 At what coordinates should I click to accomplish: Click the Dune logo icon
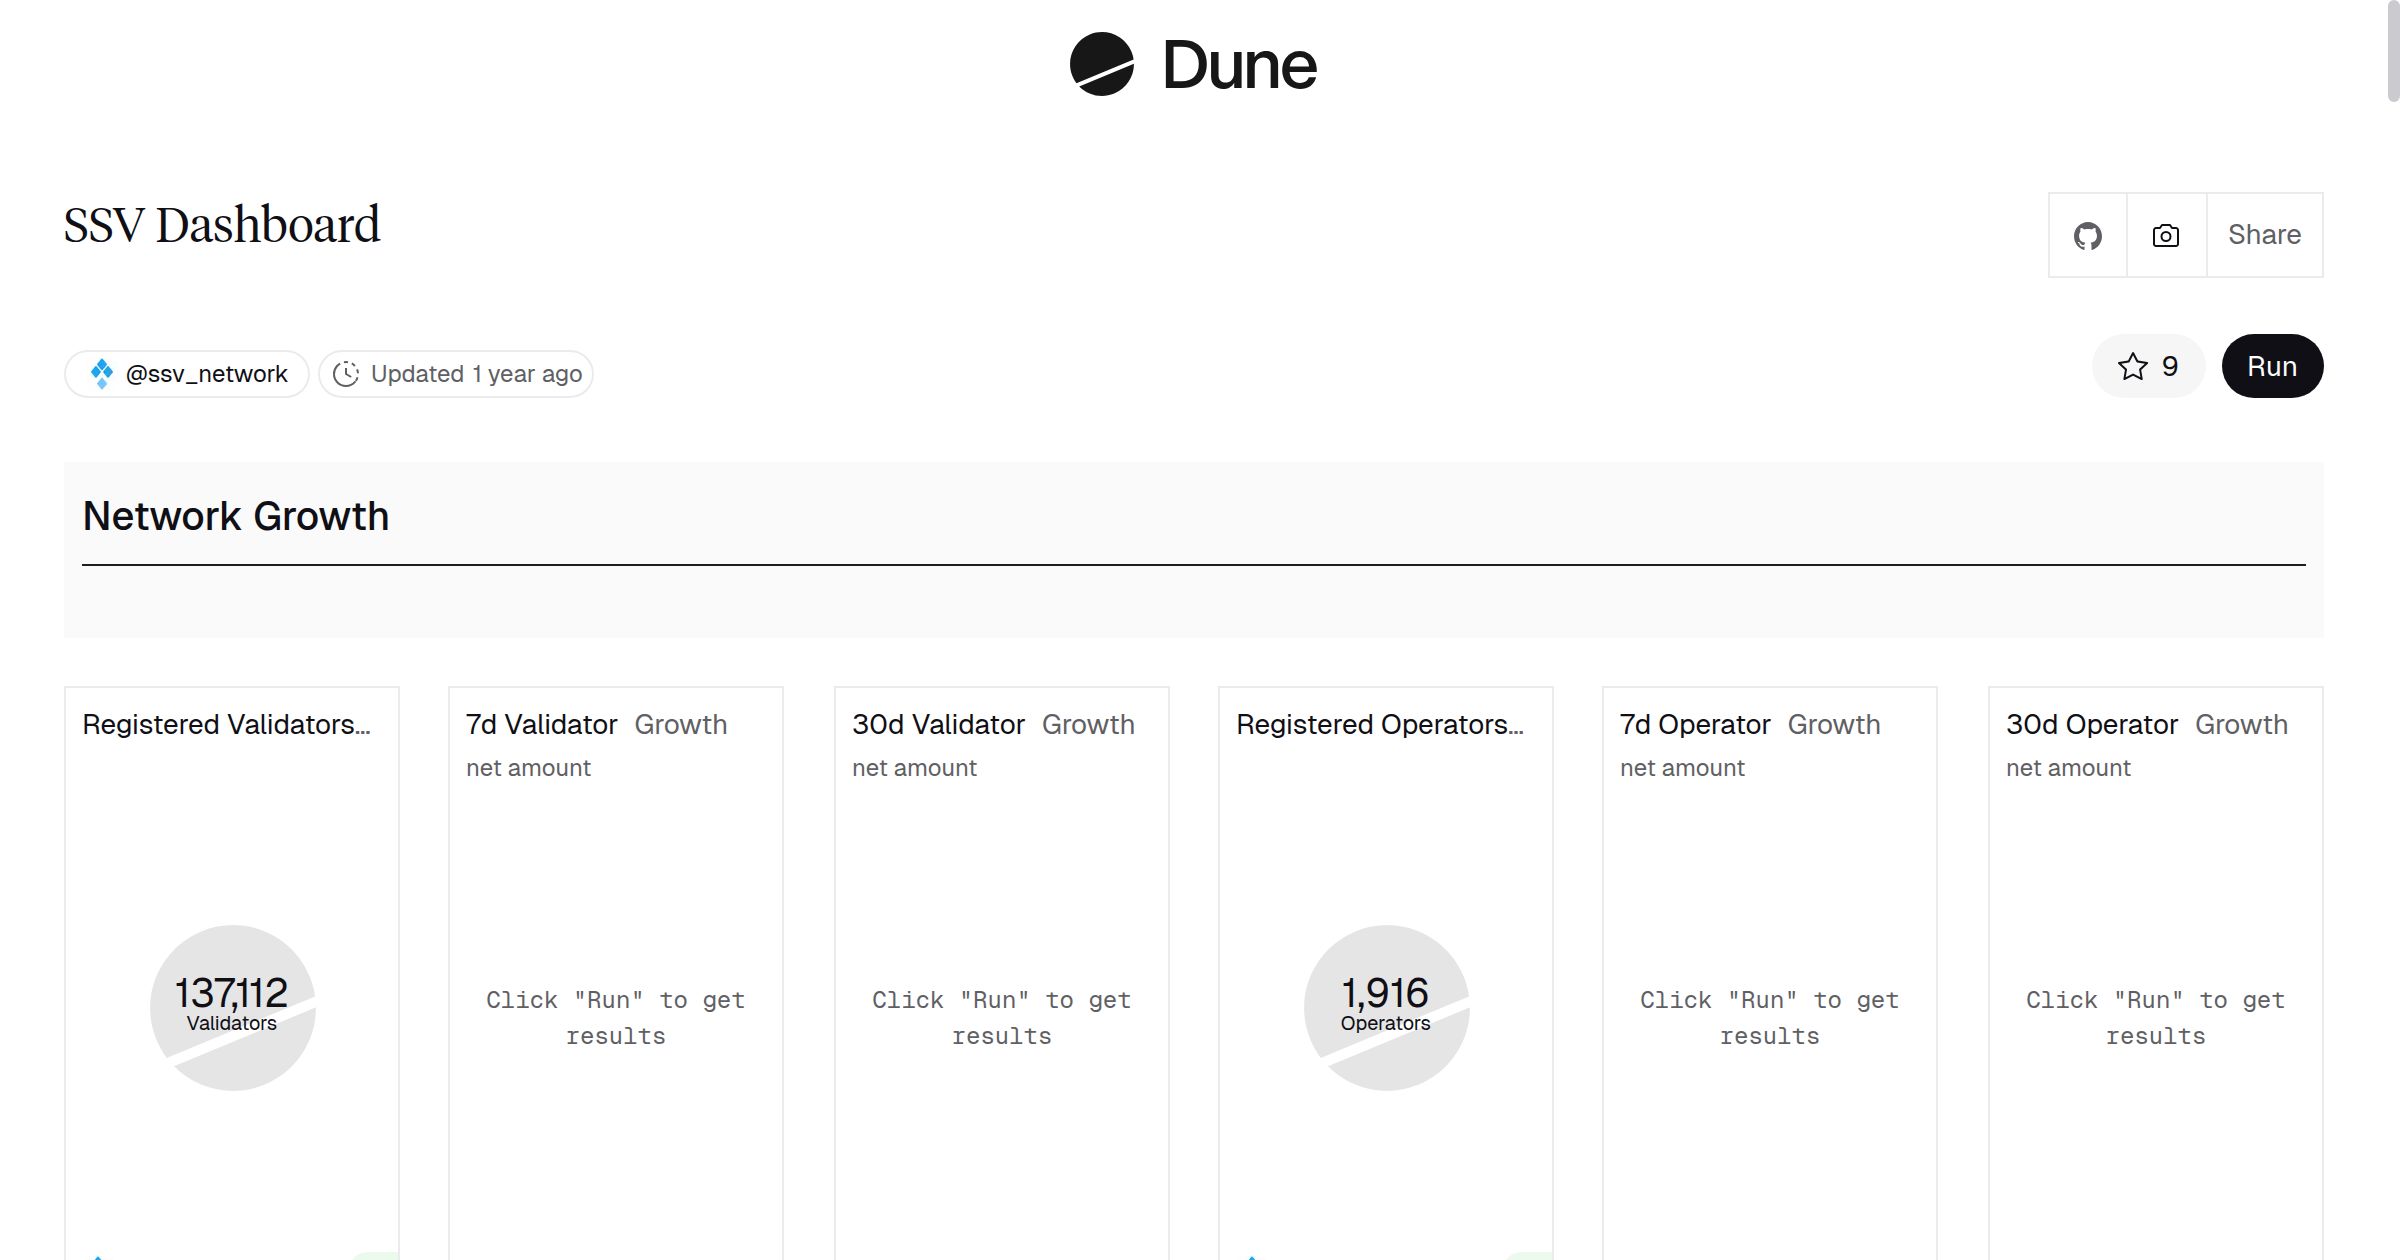(1101, 65)
